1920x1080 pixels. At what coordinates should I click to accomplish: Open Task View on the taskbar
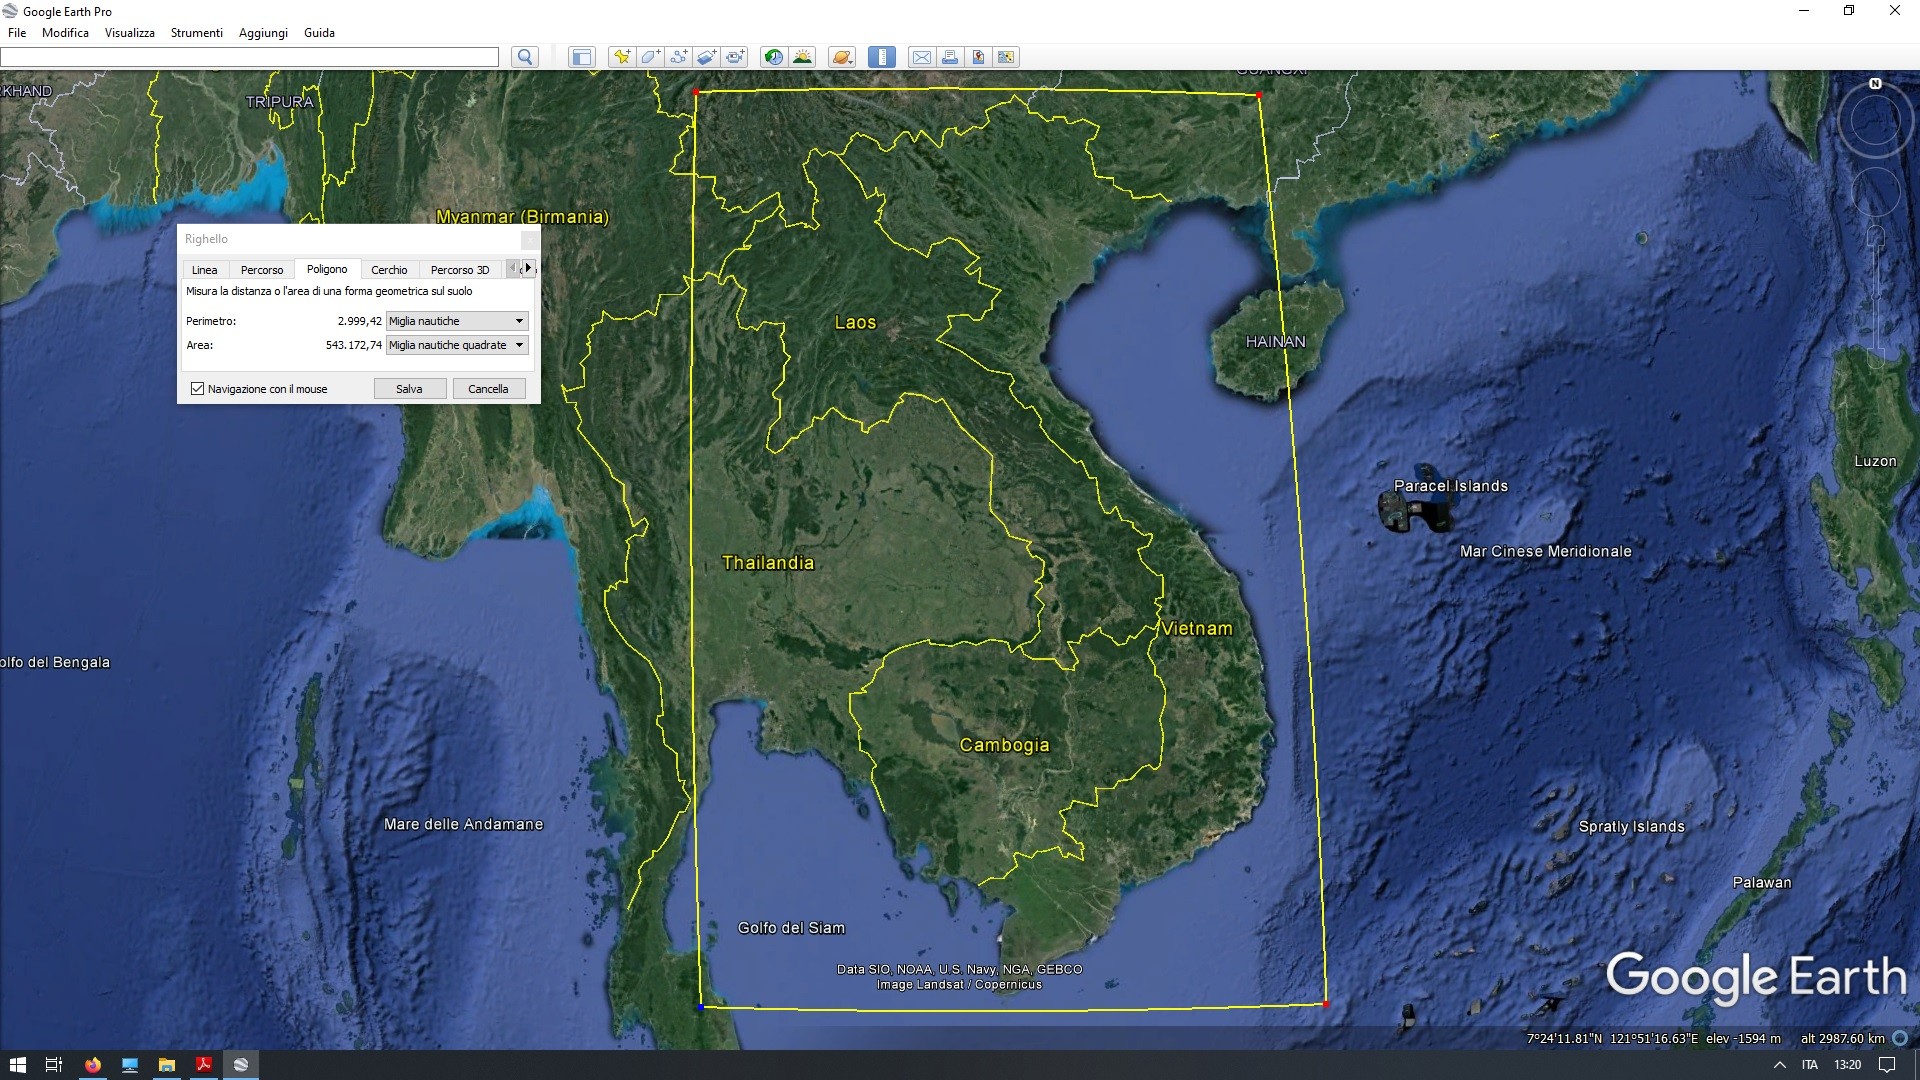click(x=55, y=1065)
